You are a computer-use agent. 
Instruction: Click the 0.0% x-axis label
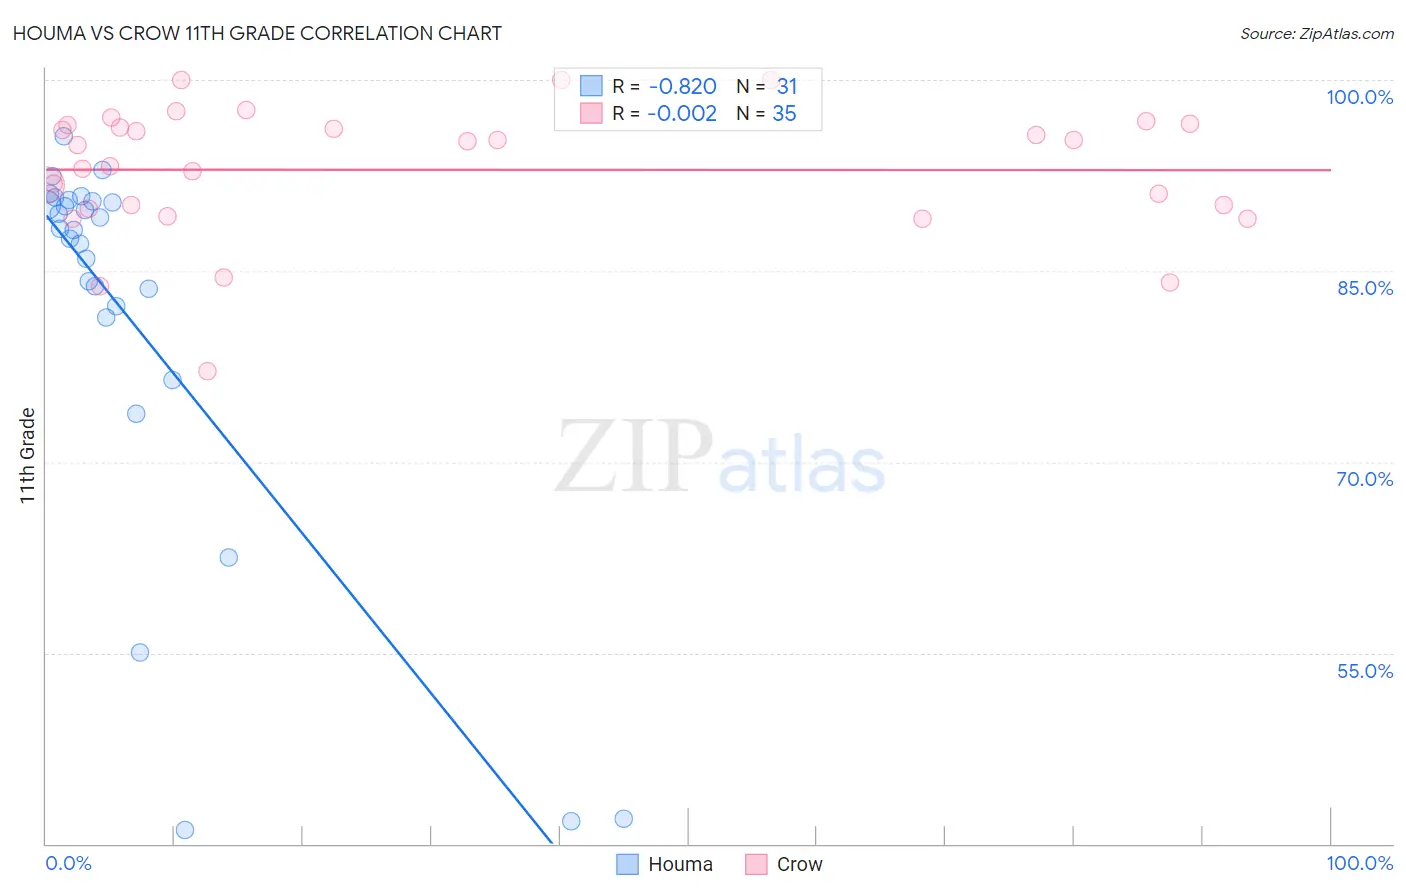(69, 863)
